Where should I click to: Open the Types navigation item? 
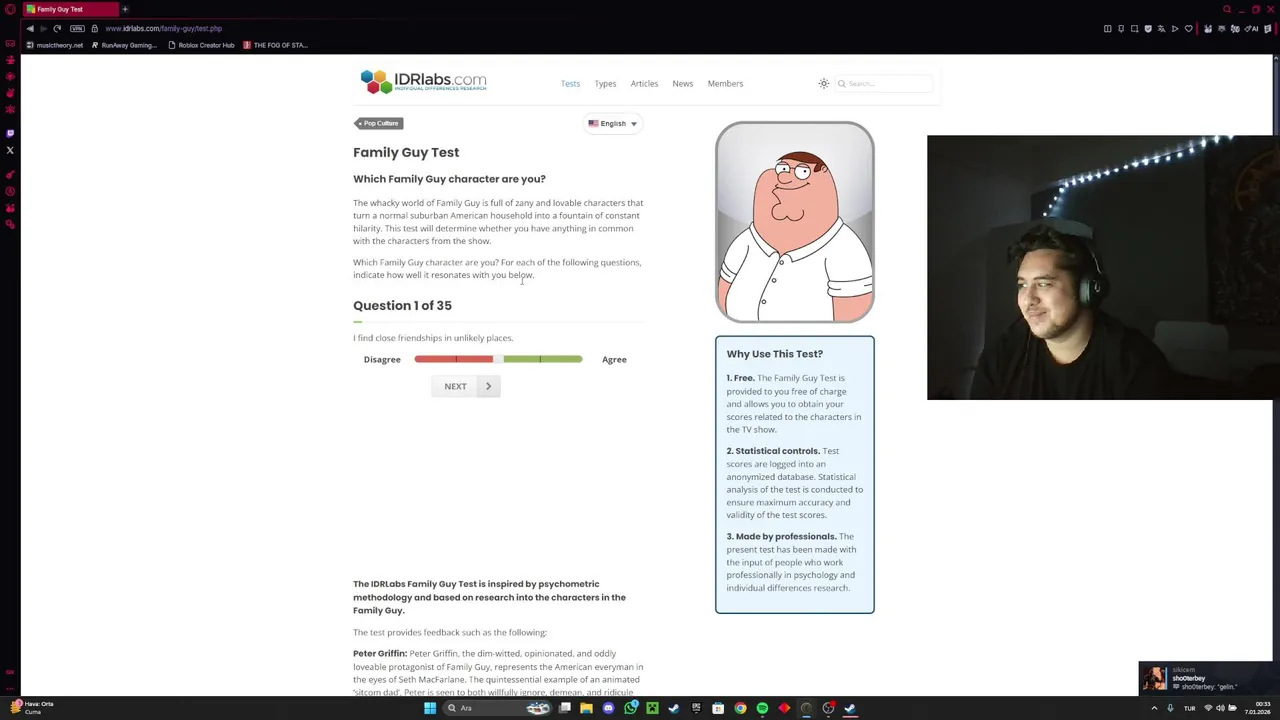tap(605, 84)
